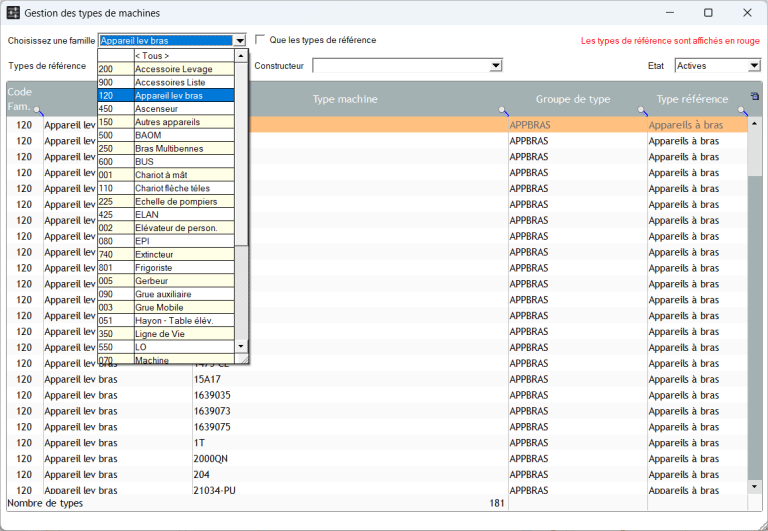Viewport: 768px width, 531px height.
Task: Click the orange highlighted APPBRAS cell
Action: pos(578,125)
